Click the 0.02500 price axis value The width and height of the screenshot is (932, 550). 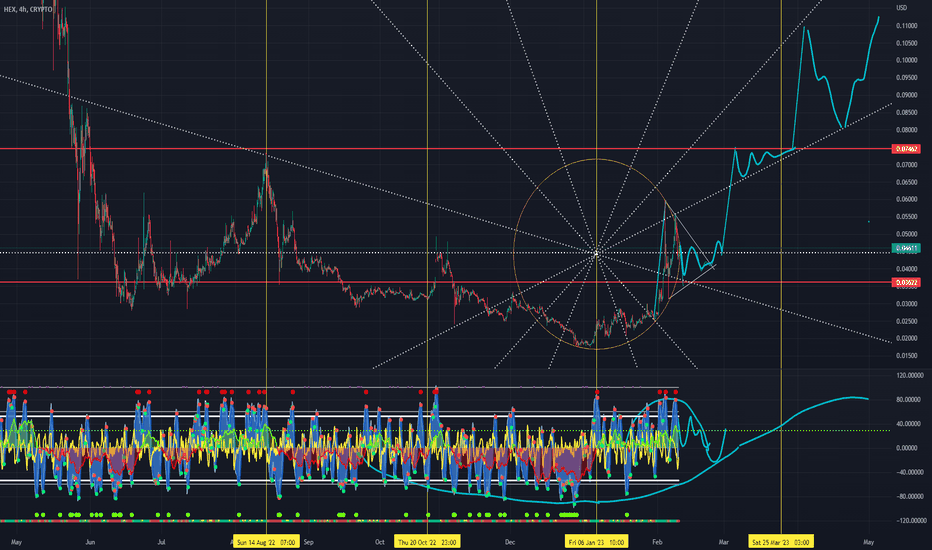[x=906, y=322]
